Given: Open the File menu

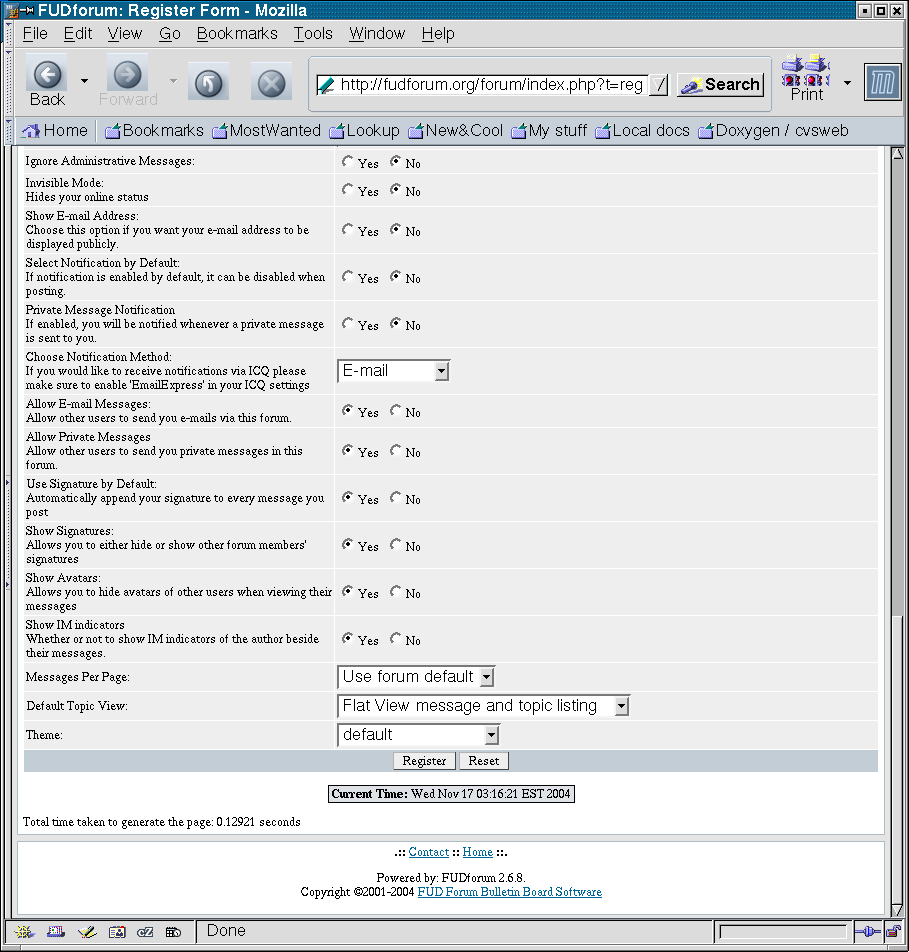Looking at the screenshot, I should pyautogui.click(x=35, y=34).
